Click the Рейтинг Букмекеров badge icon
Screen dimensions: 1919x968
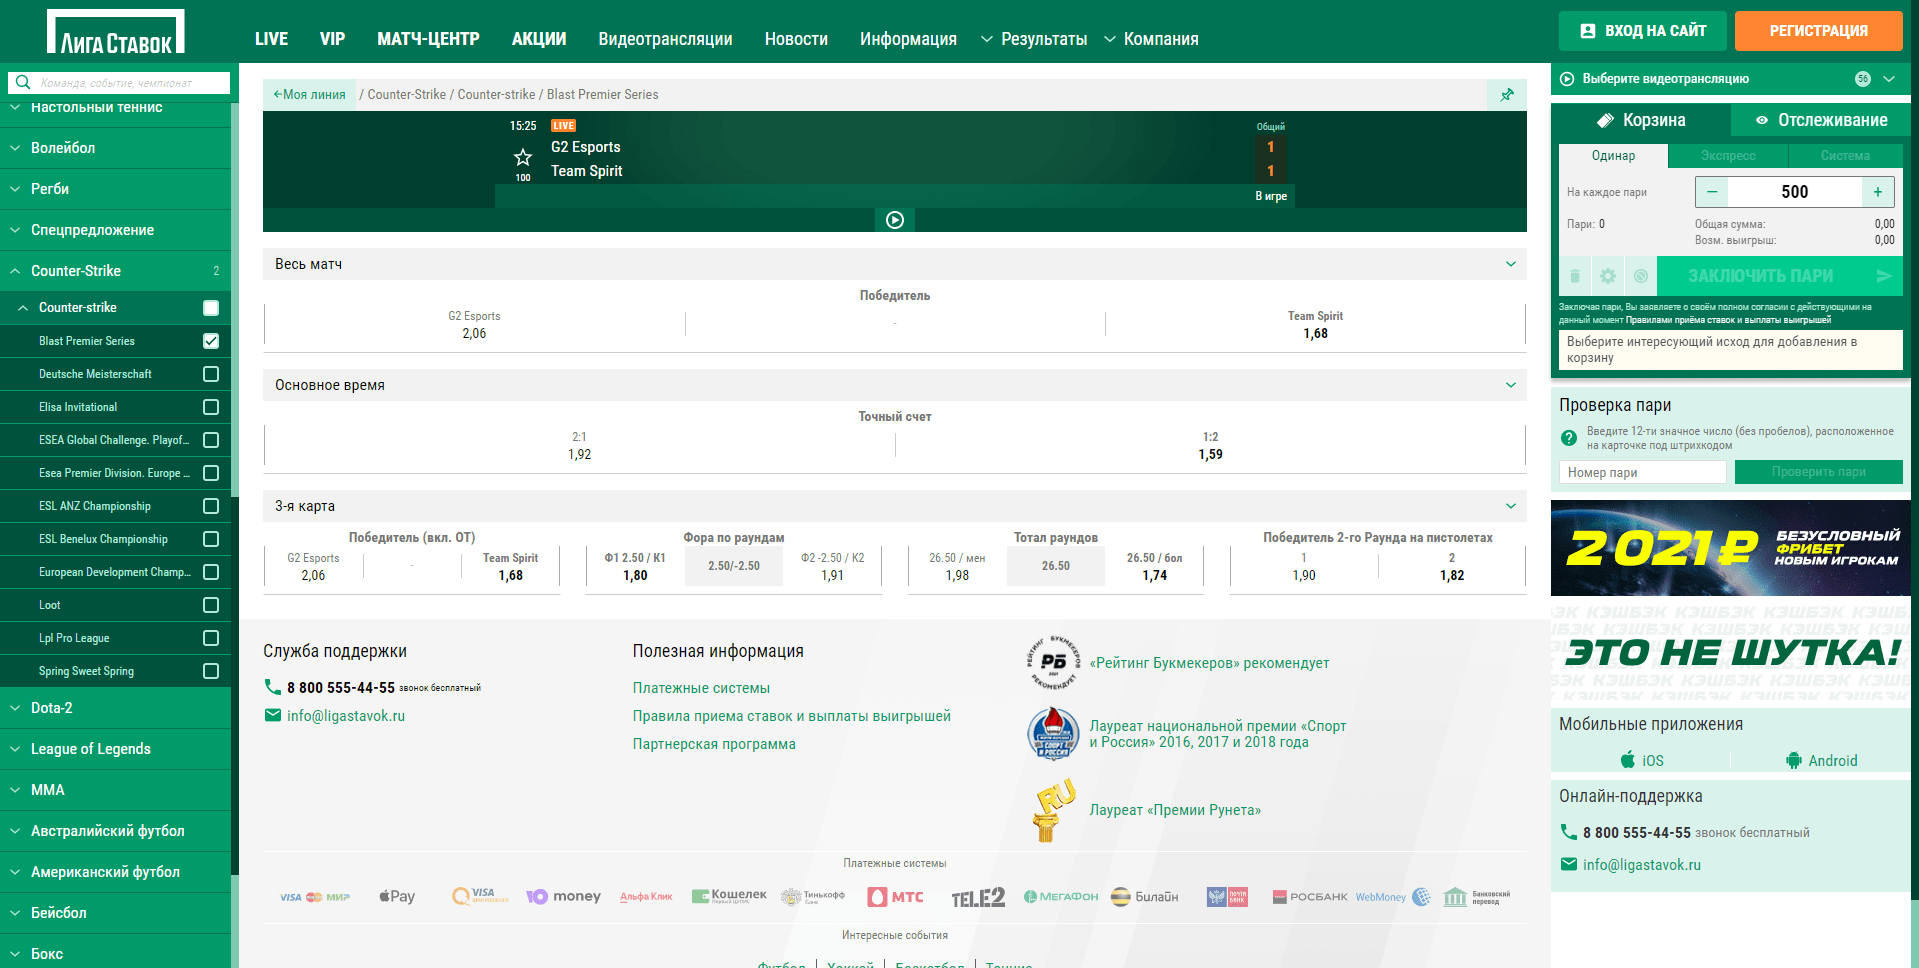click(1053, 662)
